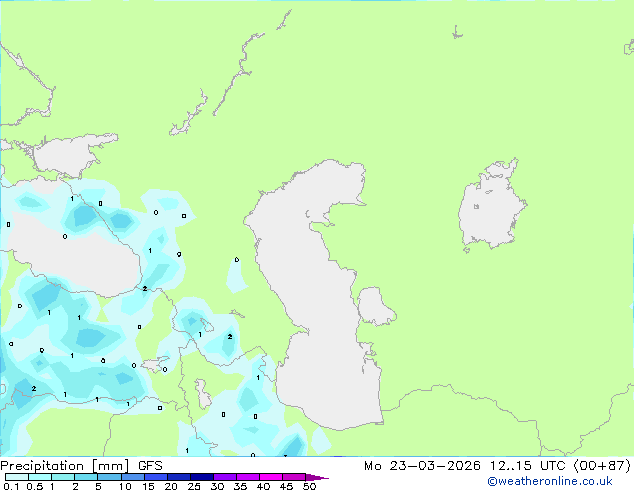The height and width of the screenshot is (490, 634).
Task: Open the weatheronline.co.uk copyright link
Action: point(550,481)
